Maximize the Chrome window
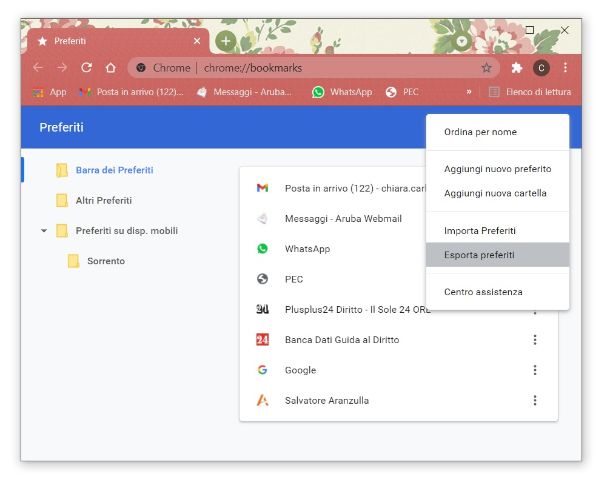Viewport: 610px width, 491px height. [x=530, y=30]
